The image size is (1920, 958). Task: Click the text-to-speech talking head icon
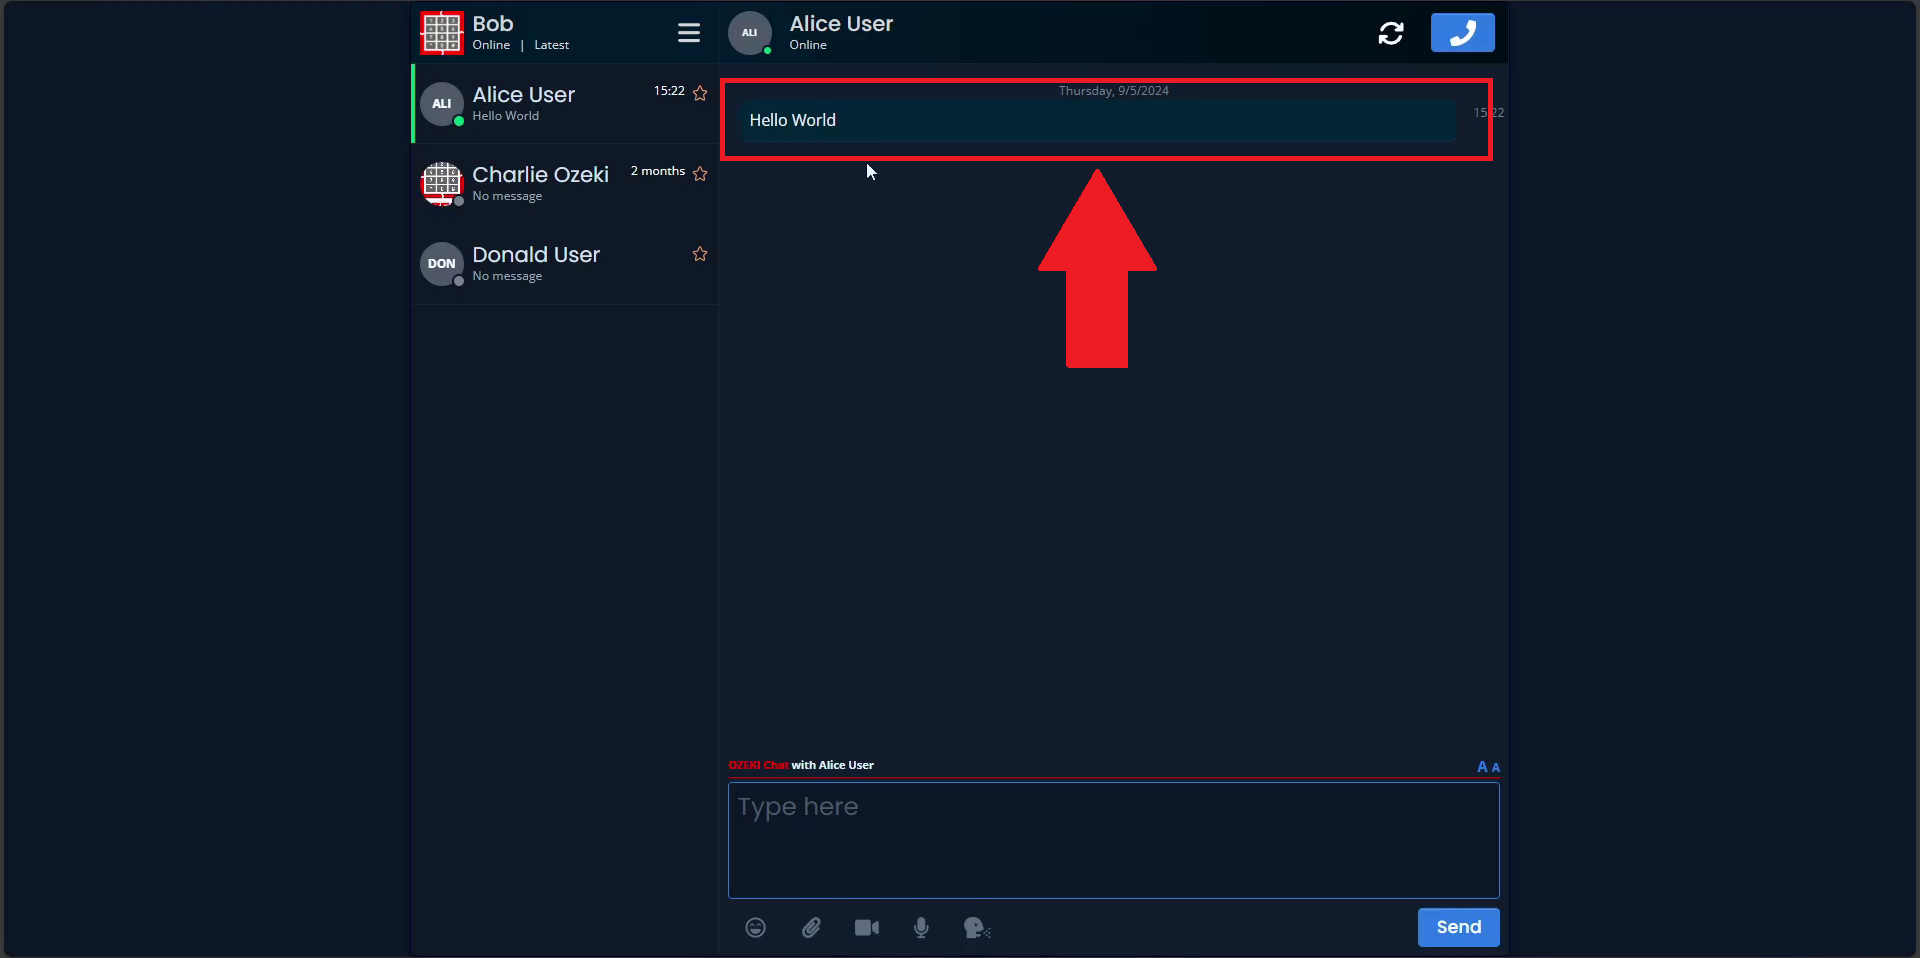click(976, 928)
